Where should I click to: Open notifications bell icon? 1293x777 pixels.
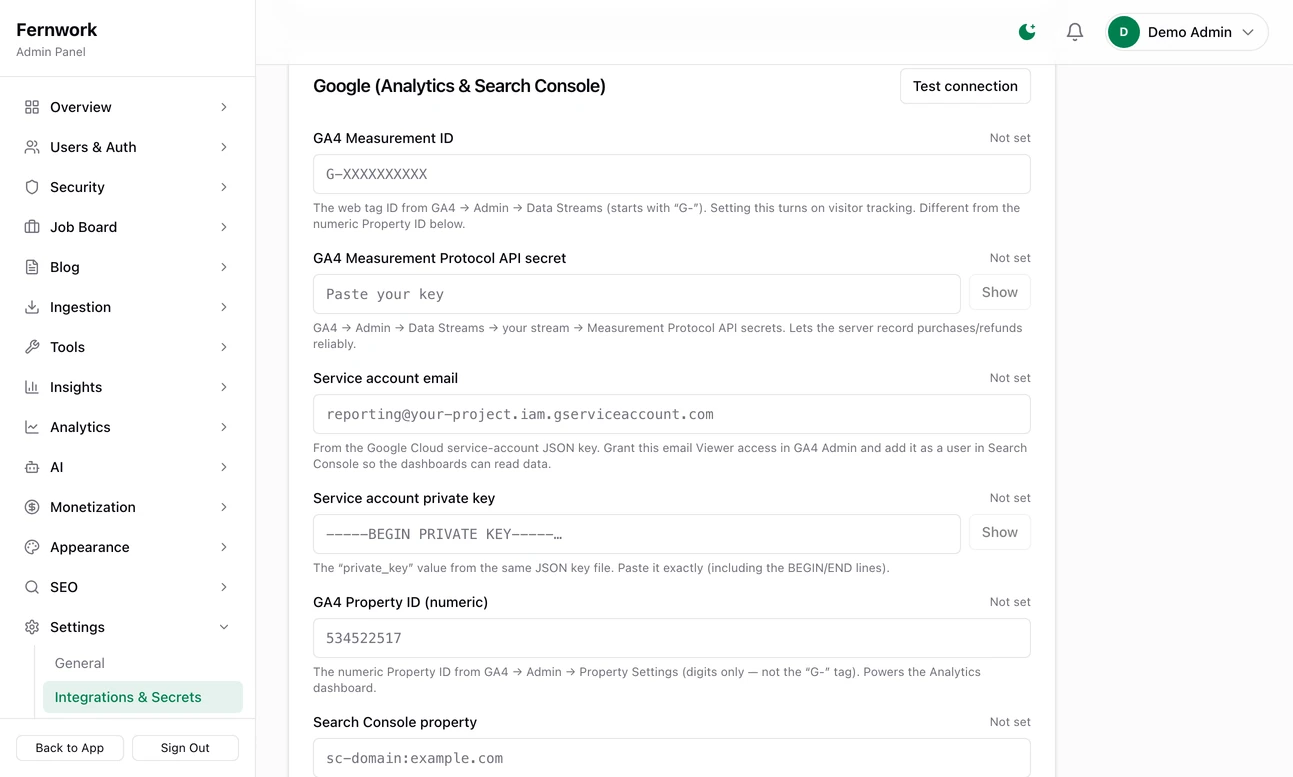click(1075, 32)
